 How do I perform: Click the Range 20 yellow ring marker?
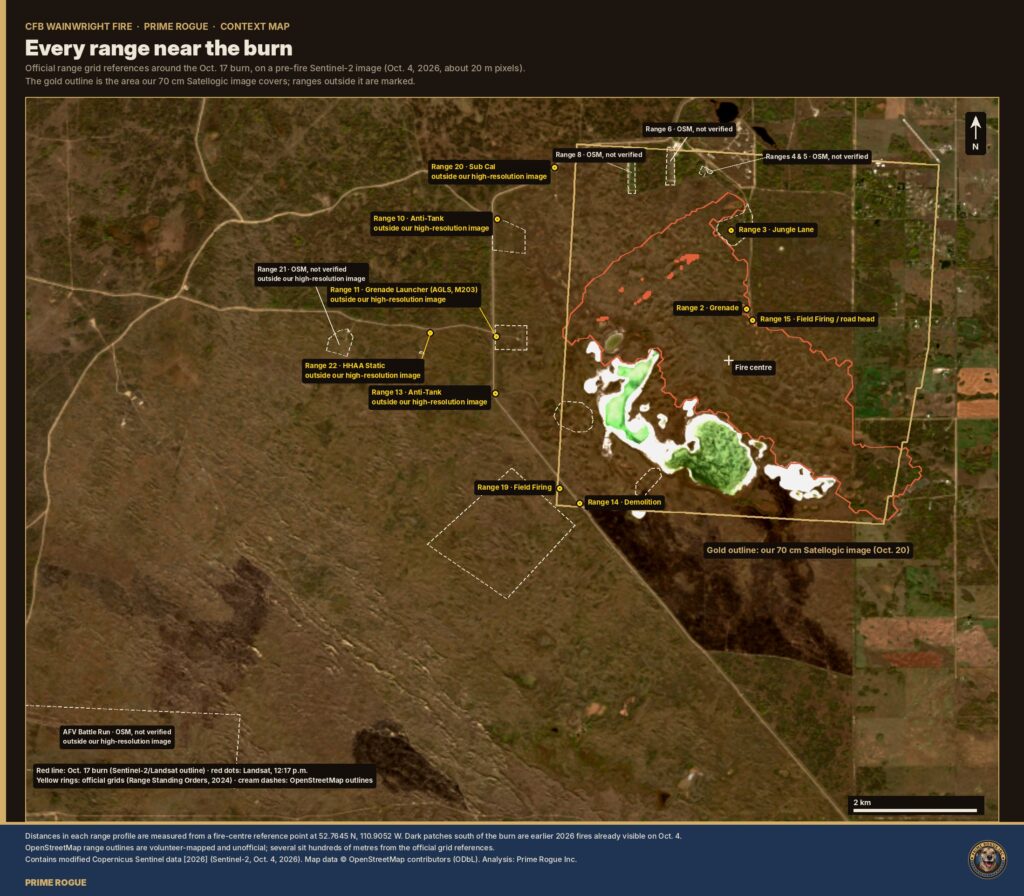554,167
